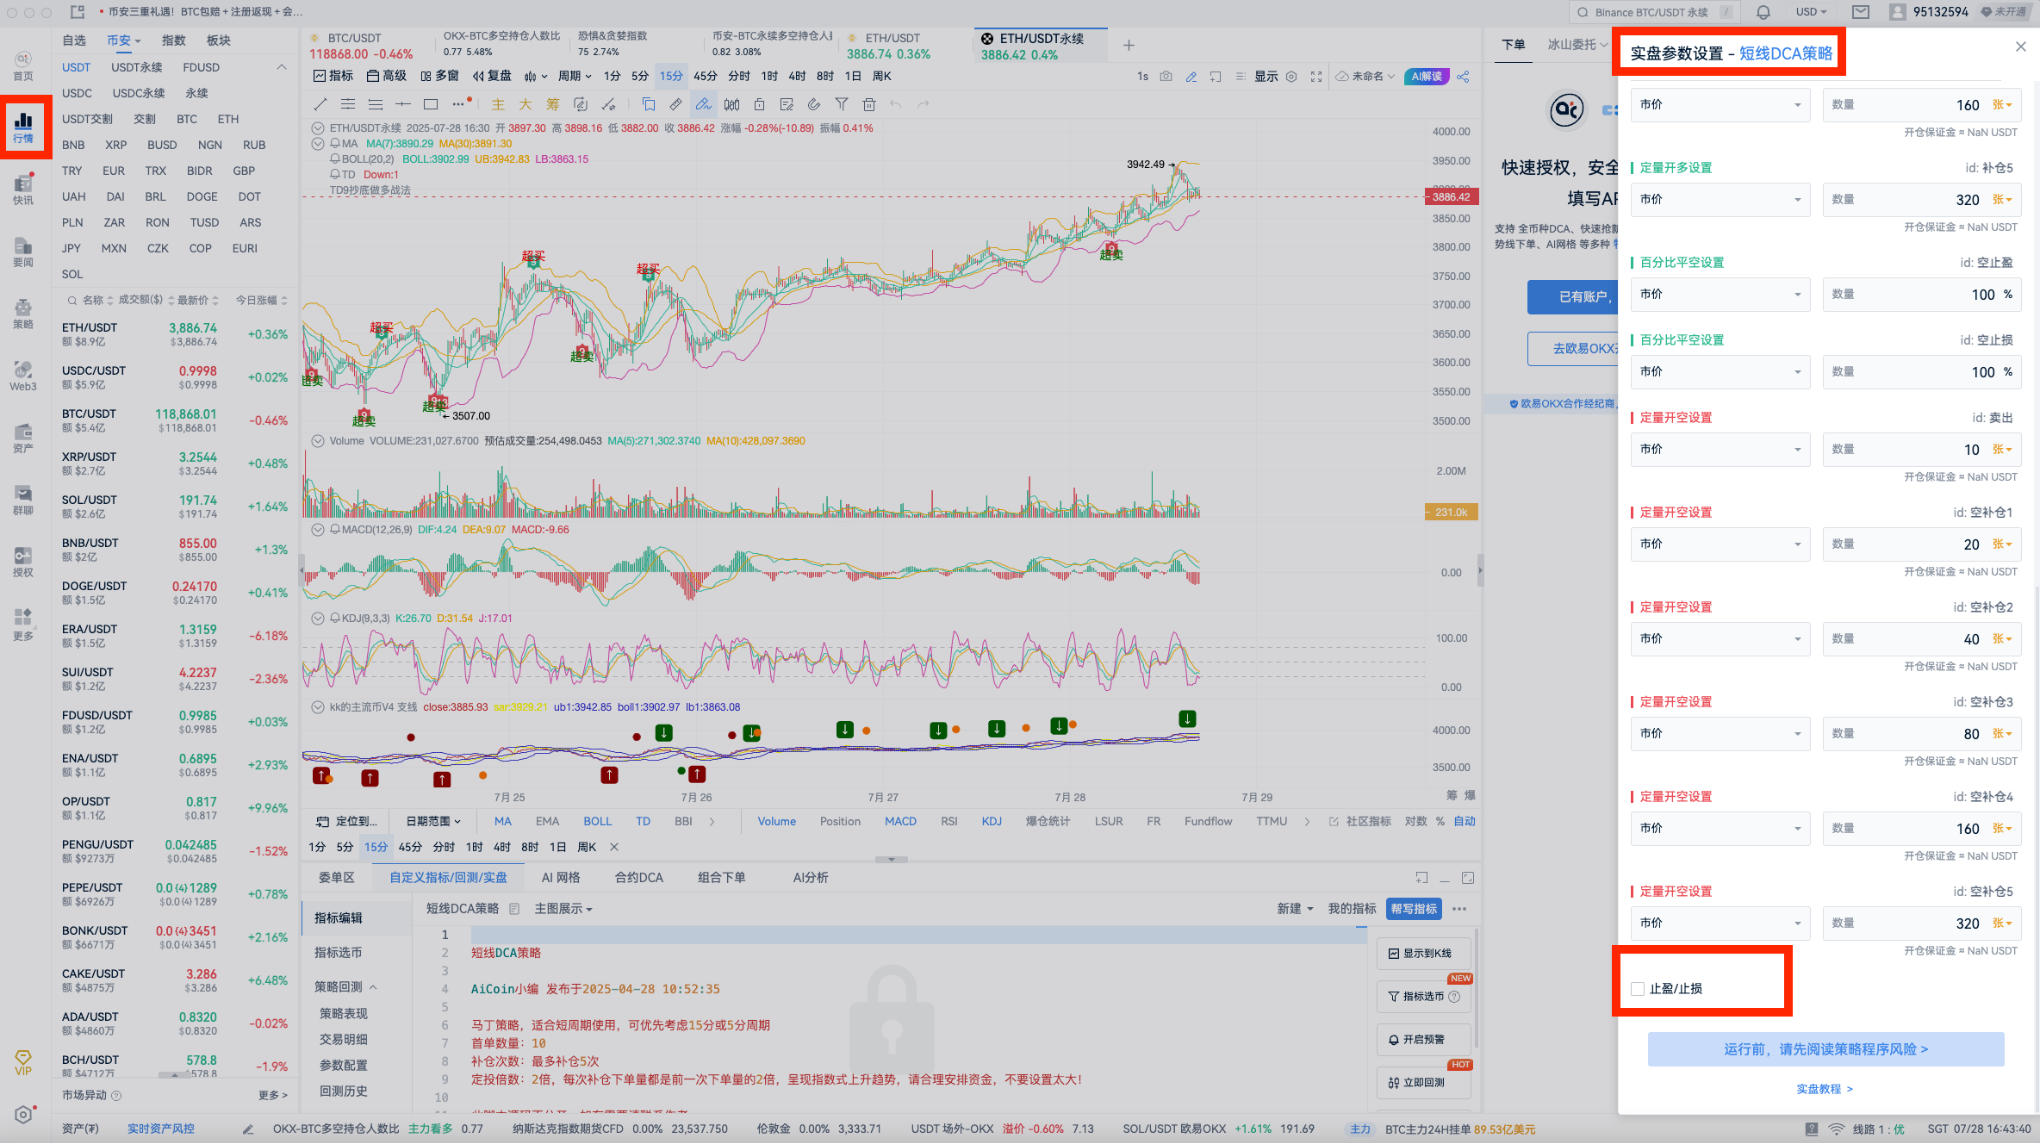Select the 指数 market tab
2040x1143 pixels.
pyautogui.click(x=174, y=41)
